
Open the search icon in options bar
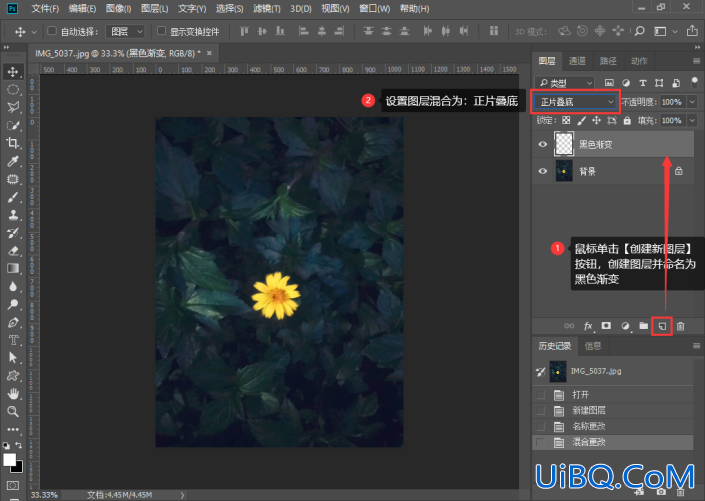(639, 31)
